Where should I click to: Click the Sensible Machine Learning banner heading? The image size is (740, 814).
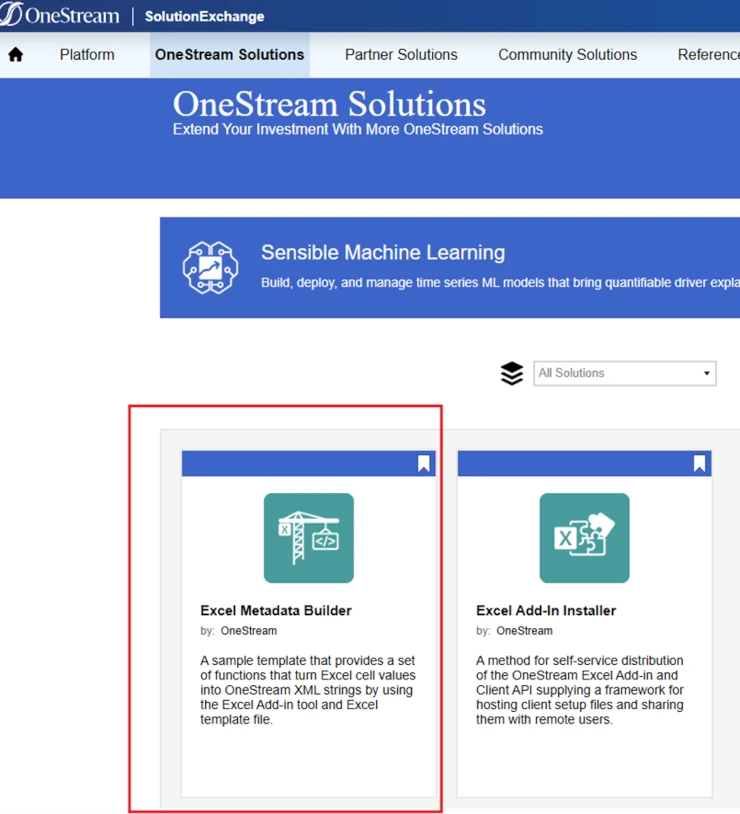click(383, 253)
